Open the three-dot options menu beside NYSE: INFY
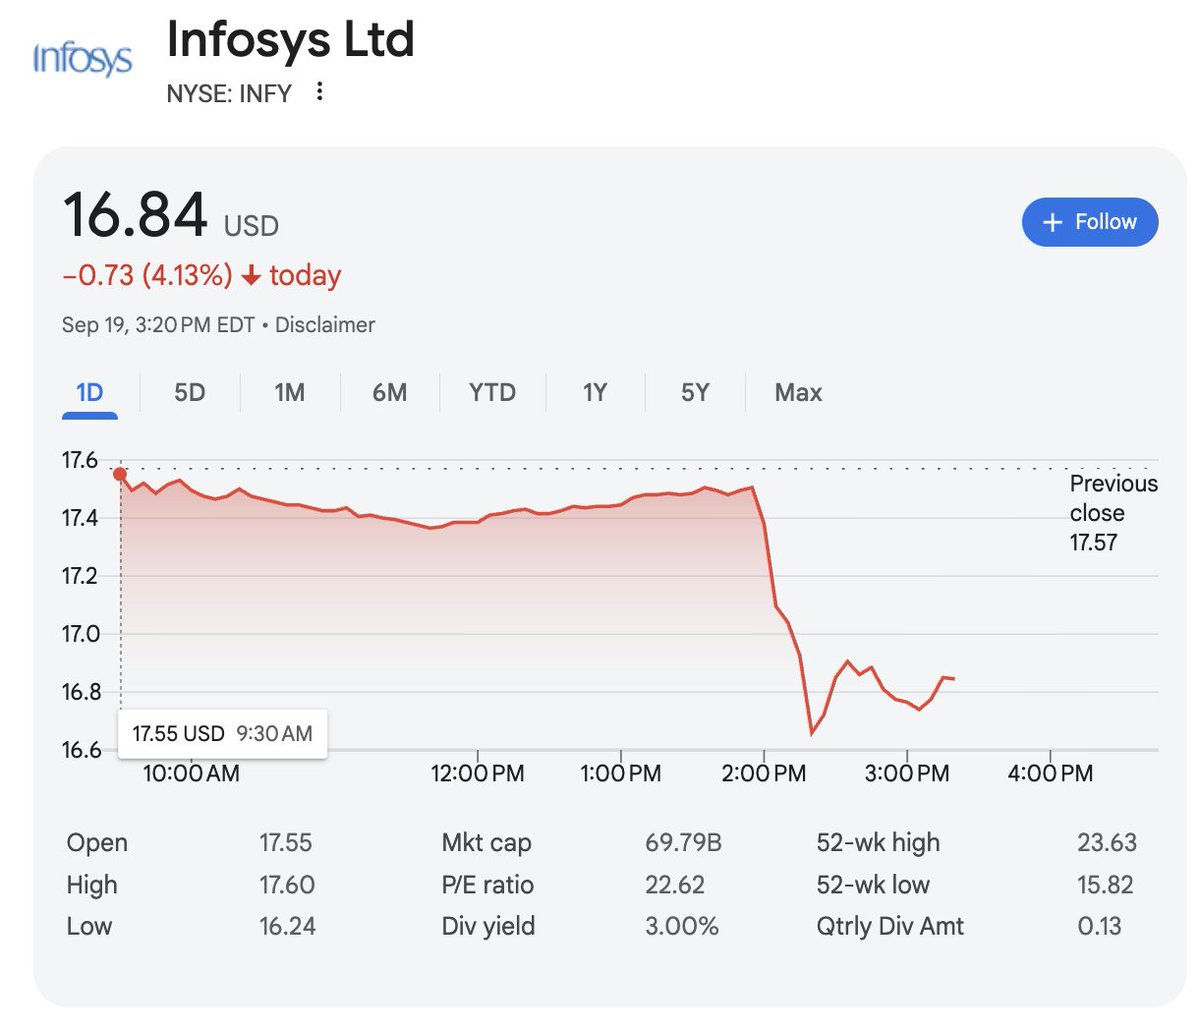Screen dimensions: 1200x1031 (318, 91)
